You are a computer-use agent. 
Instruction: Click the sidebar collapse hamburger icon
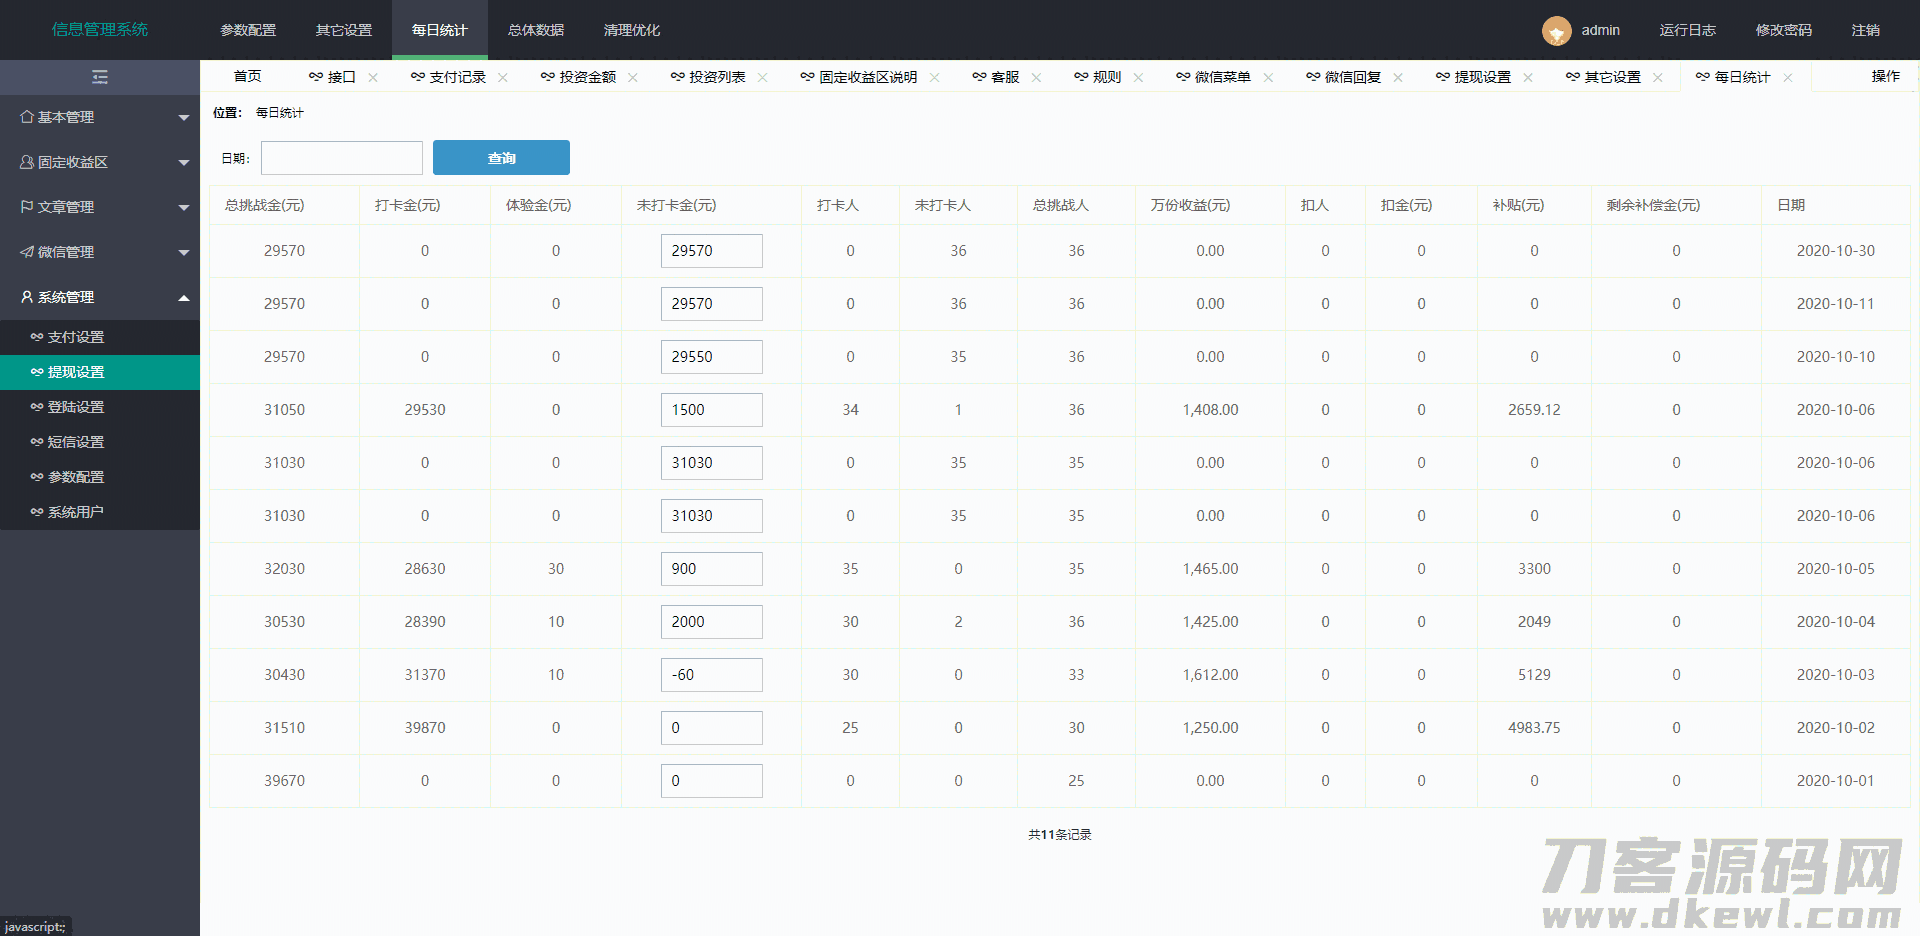[x=100, y=77]
